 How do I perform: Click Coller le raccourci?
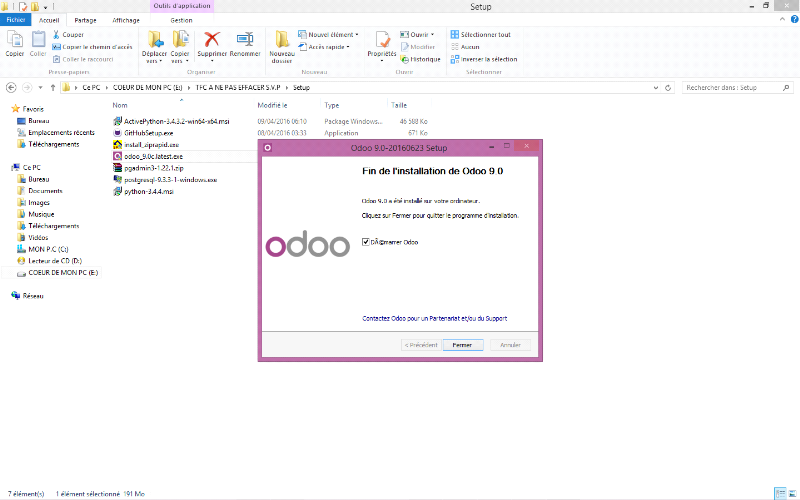tap(83, 59)
